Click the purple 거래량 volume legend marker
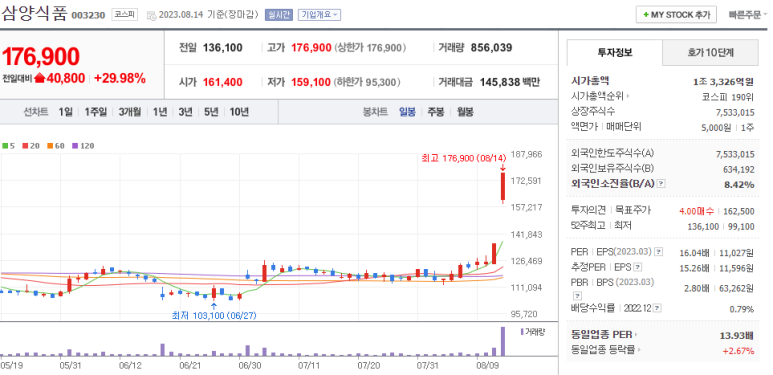The image size is (773, 375). tap(522, 332)
